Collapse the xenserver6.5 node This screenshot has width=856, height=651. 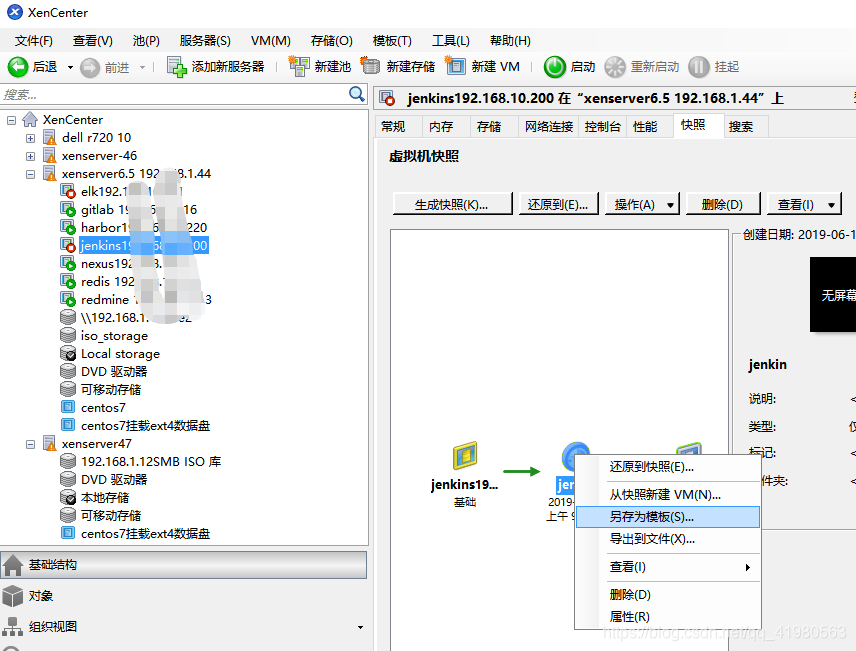pos(31,174)
